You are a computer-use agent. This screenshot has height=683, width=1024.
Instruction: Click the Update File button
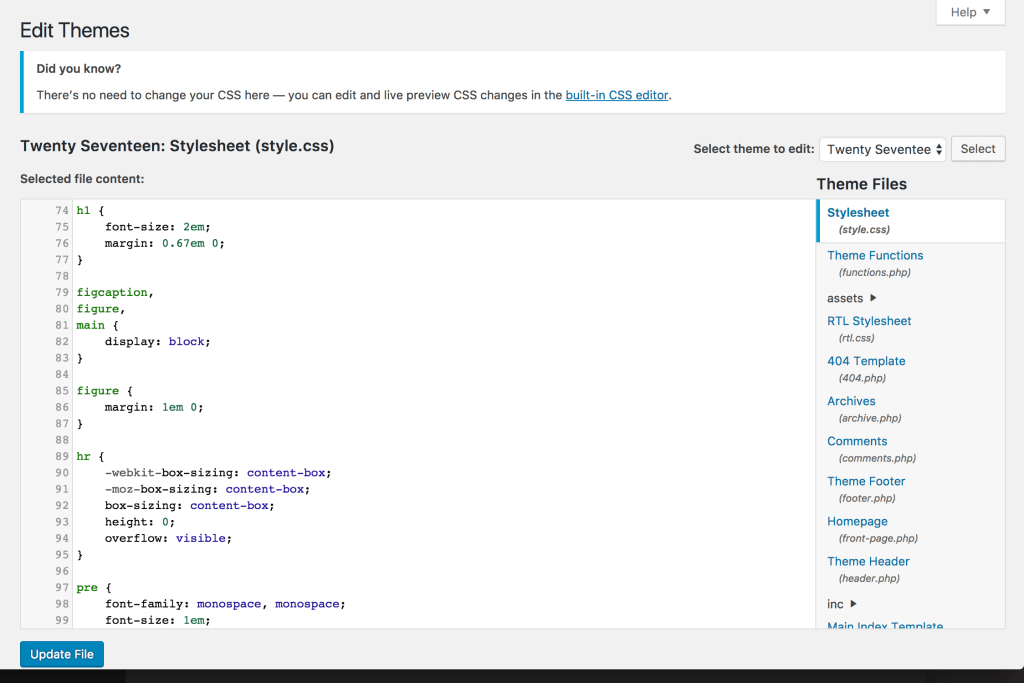pos(61,653)
